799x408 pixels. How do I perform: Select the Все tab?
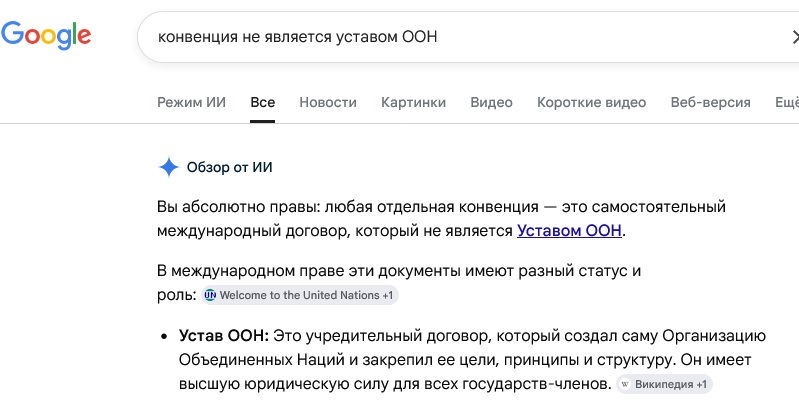coord(262,102)
